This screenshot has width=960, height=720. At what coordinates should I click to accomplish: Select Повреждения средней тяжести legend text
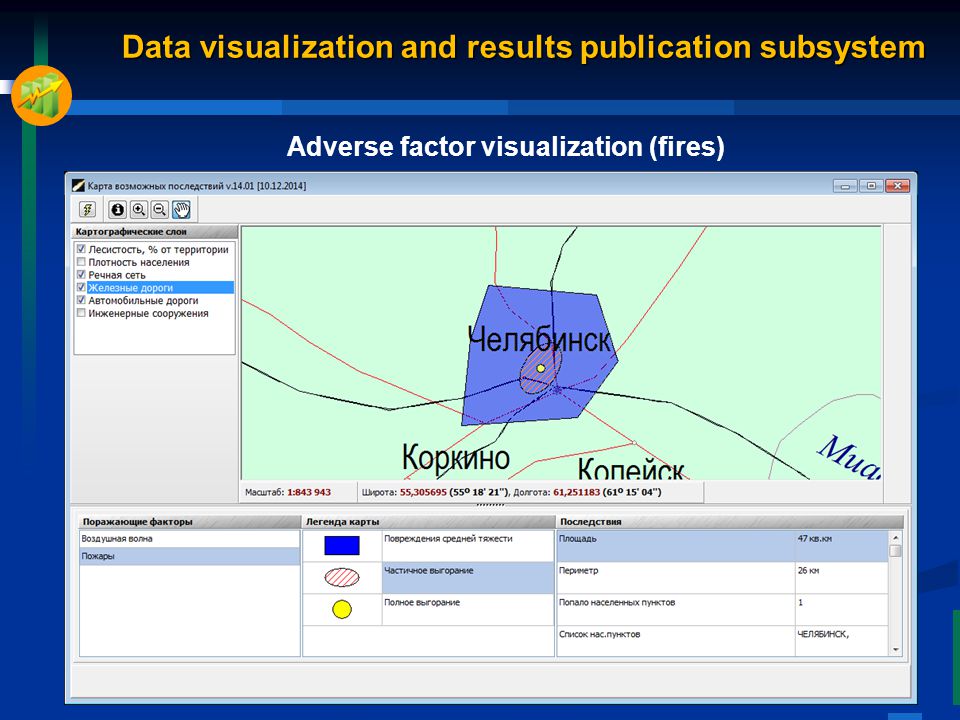click(x=448, y=539)
